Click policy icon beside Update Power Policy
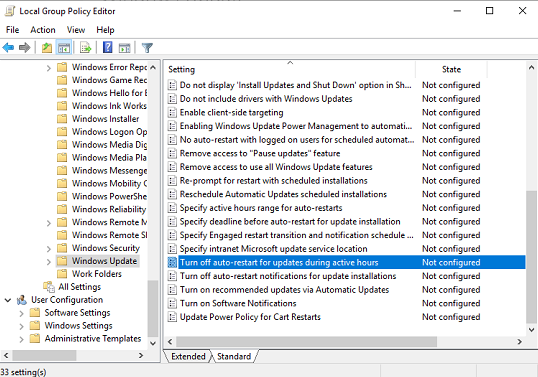Viewport: 538px width, 377px height. (172, 317)
